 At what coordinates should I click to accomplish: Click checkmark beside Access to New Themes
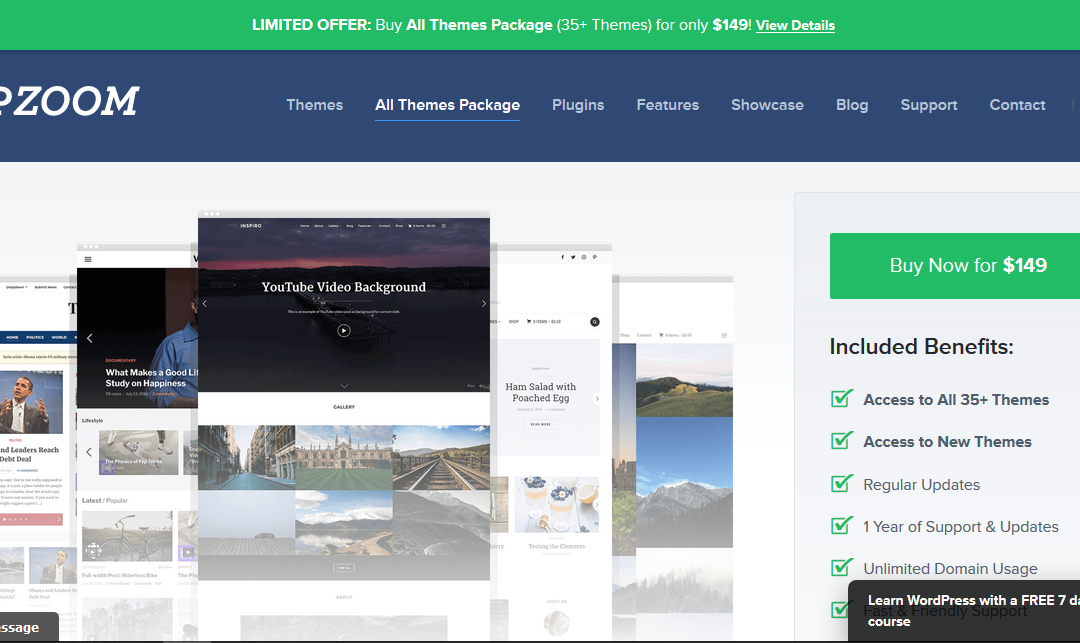point(842,440)
